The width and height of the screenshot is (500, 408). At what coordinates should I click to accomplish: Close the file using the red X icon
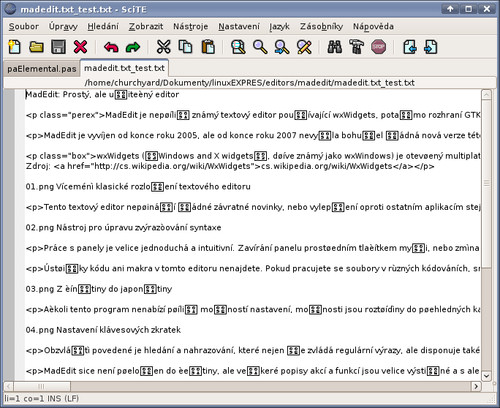coord(80,47)
